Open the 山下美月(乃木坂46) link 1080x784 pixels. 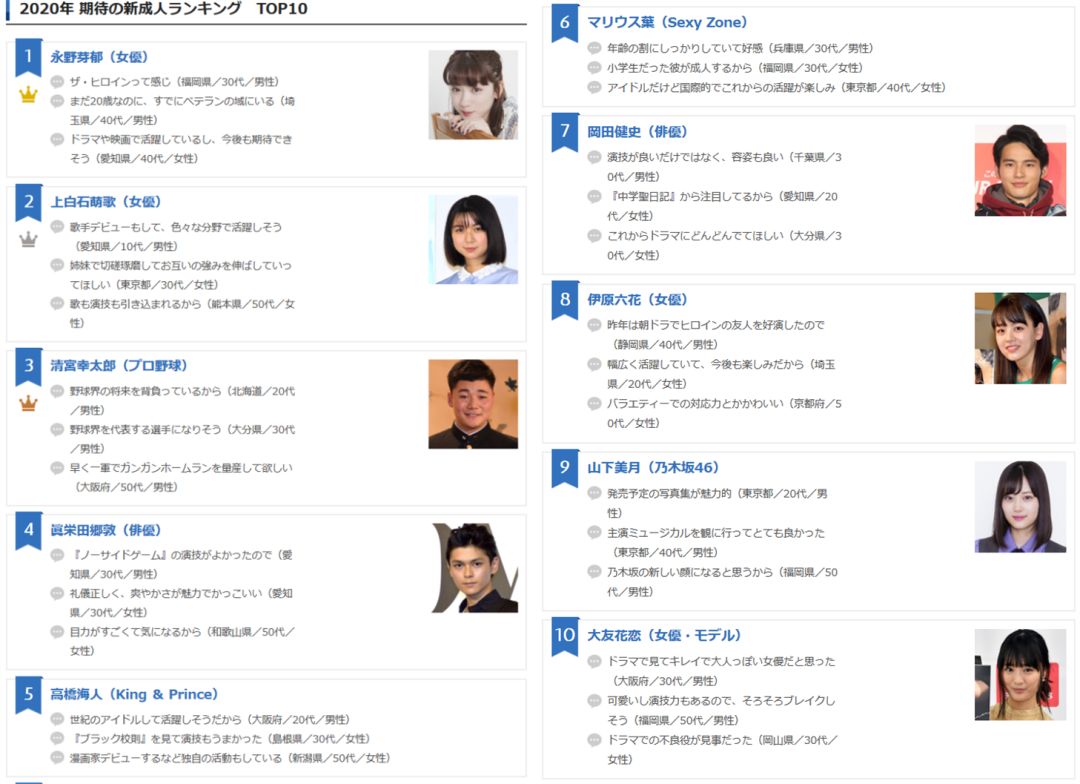653,468
